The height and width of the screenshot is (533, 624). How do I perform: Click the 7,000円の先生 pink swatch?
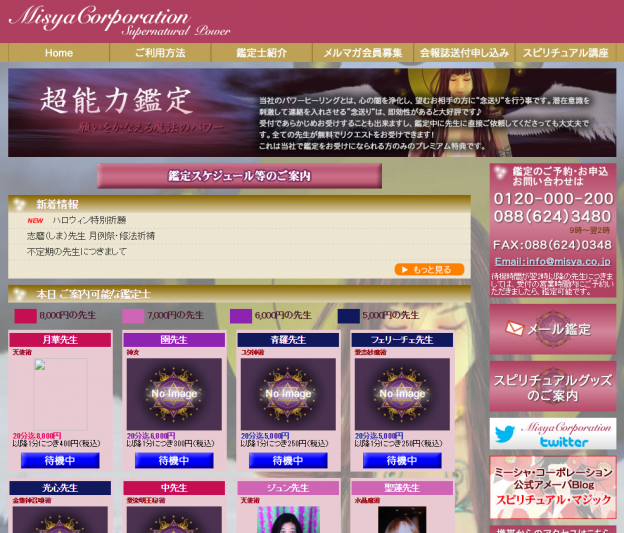[x=133, y=316]
